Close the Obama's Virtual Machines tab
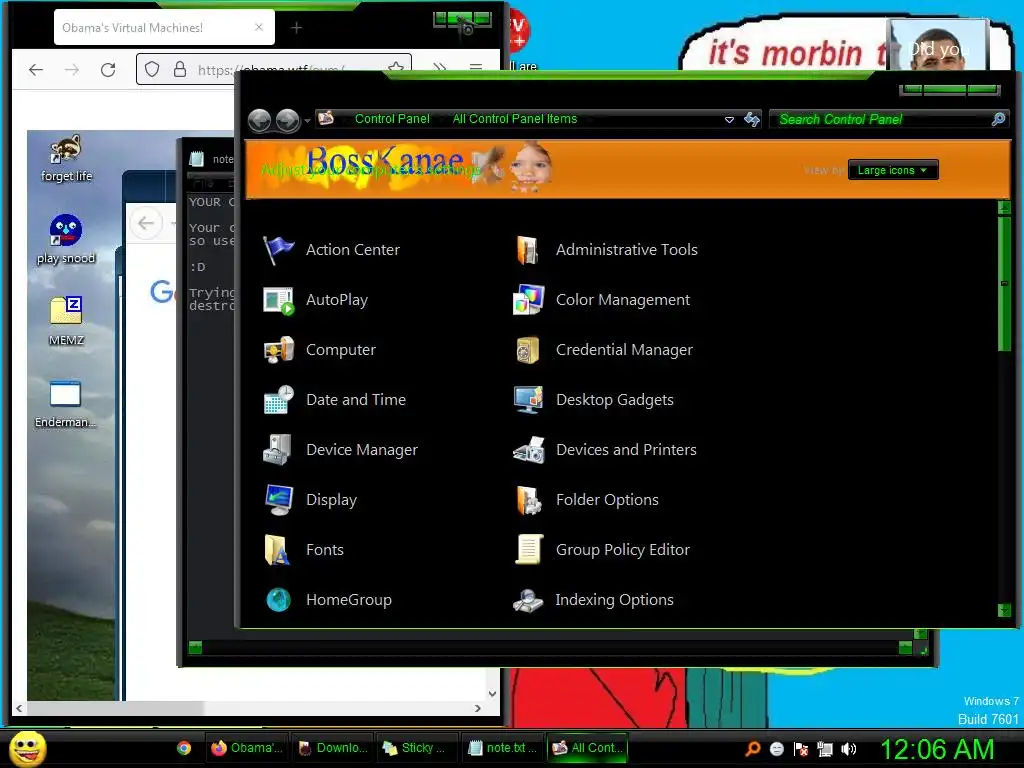This screenshot has height=768, width=1024. 259,27
